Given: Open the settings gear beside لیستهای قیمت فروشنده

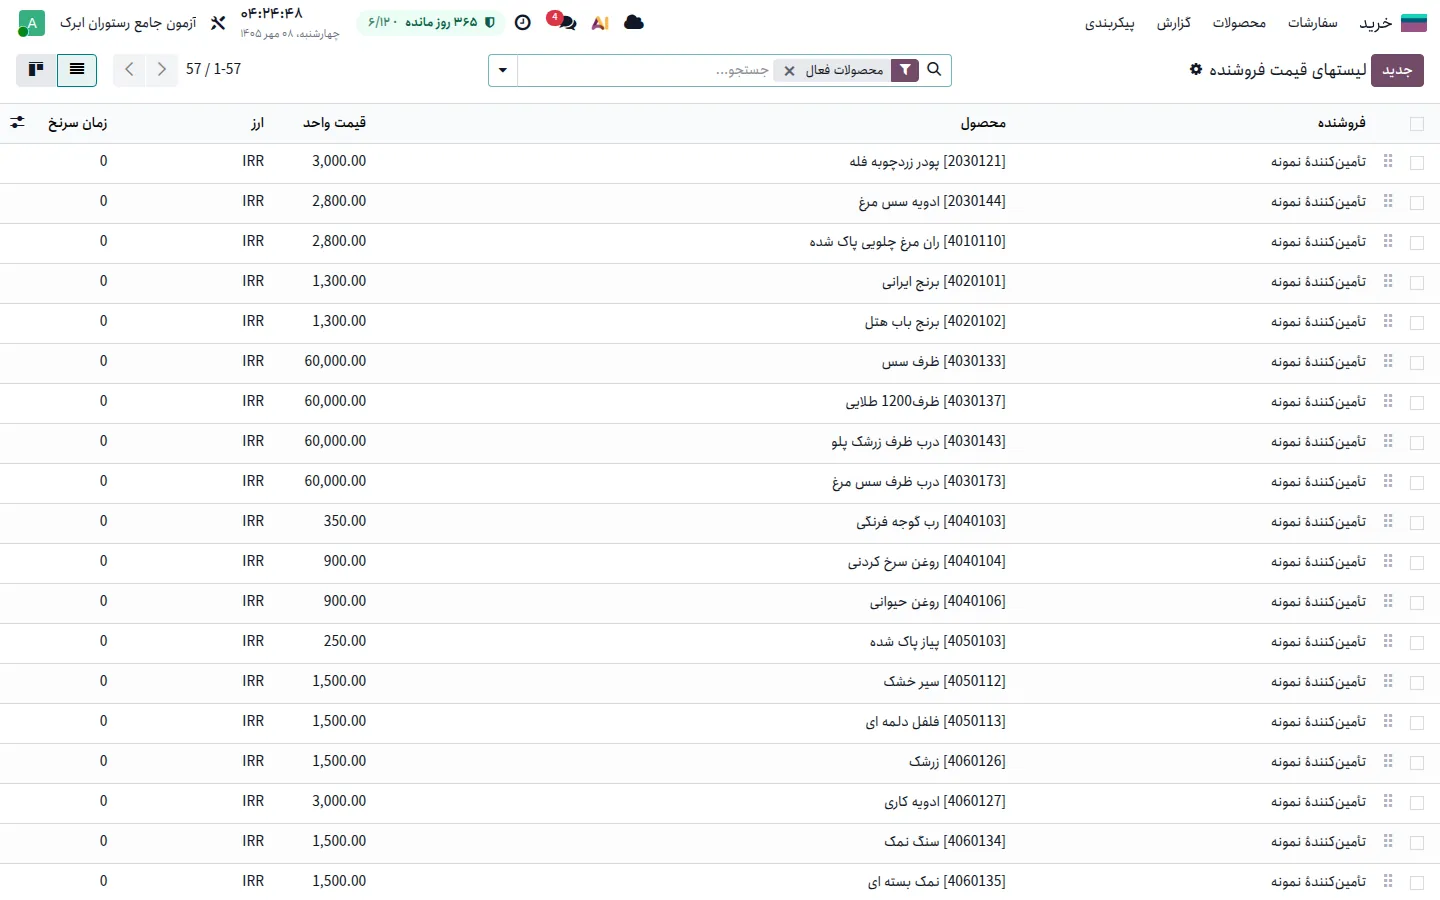Looking at the screenshot, I should click(x=1195, y=69).
